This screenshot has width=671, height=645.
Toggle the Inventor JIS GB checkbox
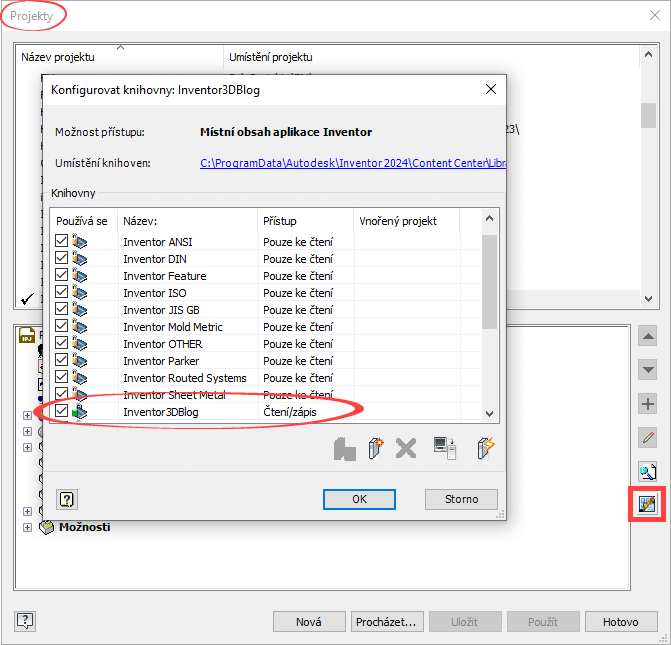tap(61, 309)
